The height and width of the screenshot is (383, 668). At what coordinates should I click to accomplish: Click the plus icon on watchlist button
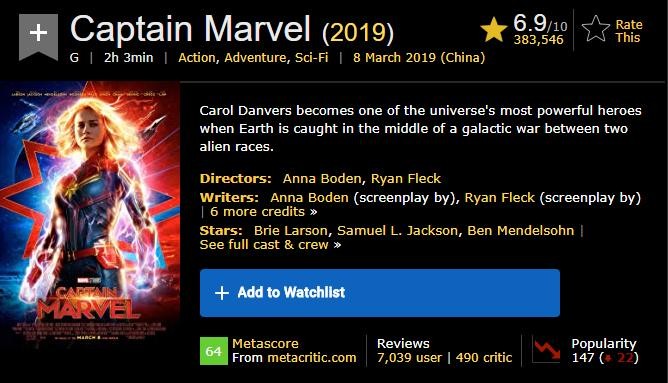222,293
